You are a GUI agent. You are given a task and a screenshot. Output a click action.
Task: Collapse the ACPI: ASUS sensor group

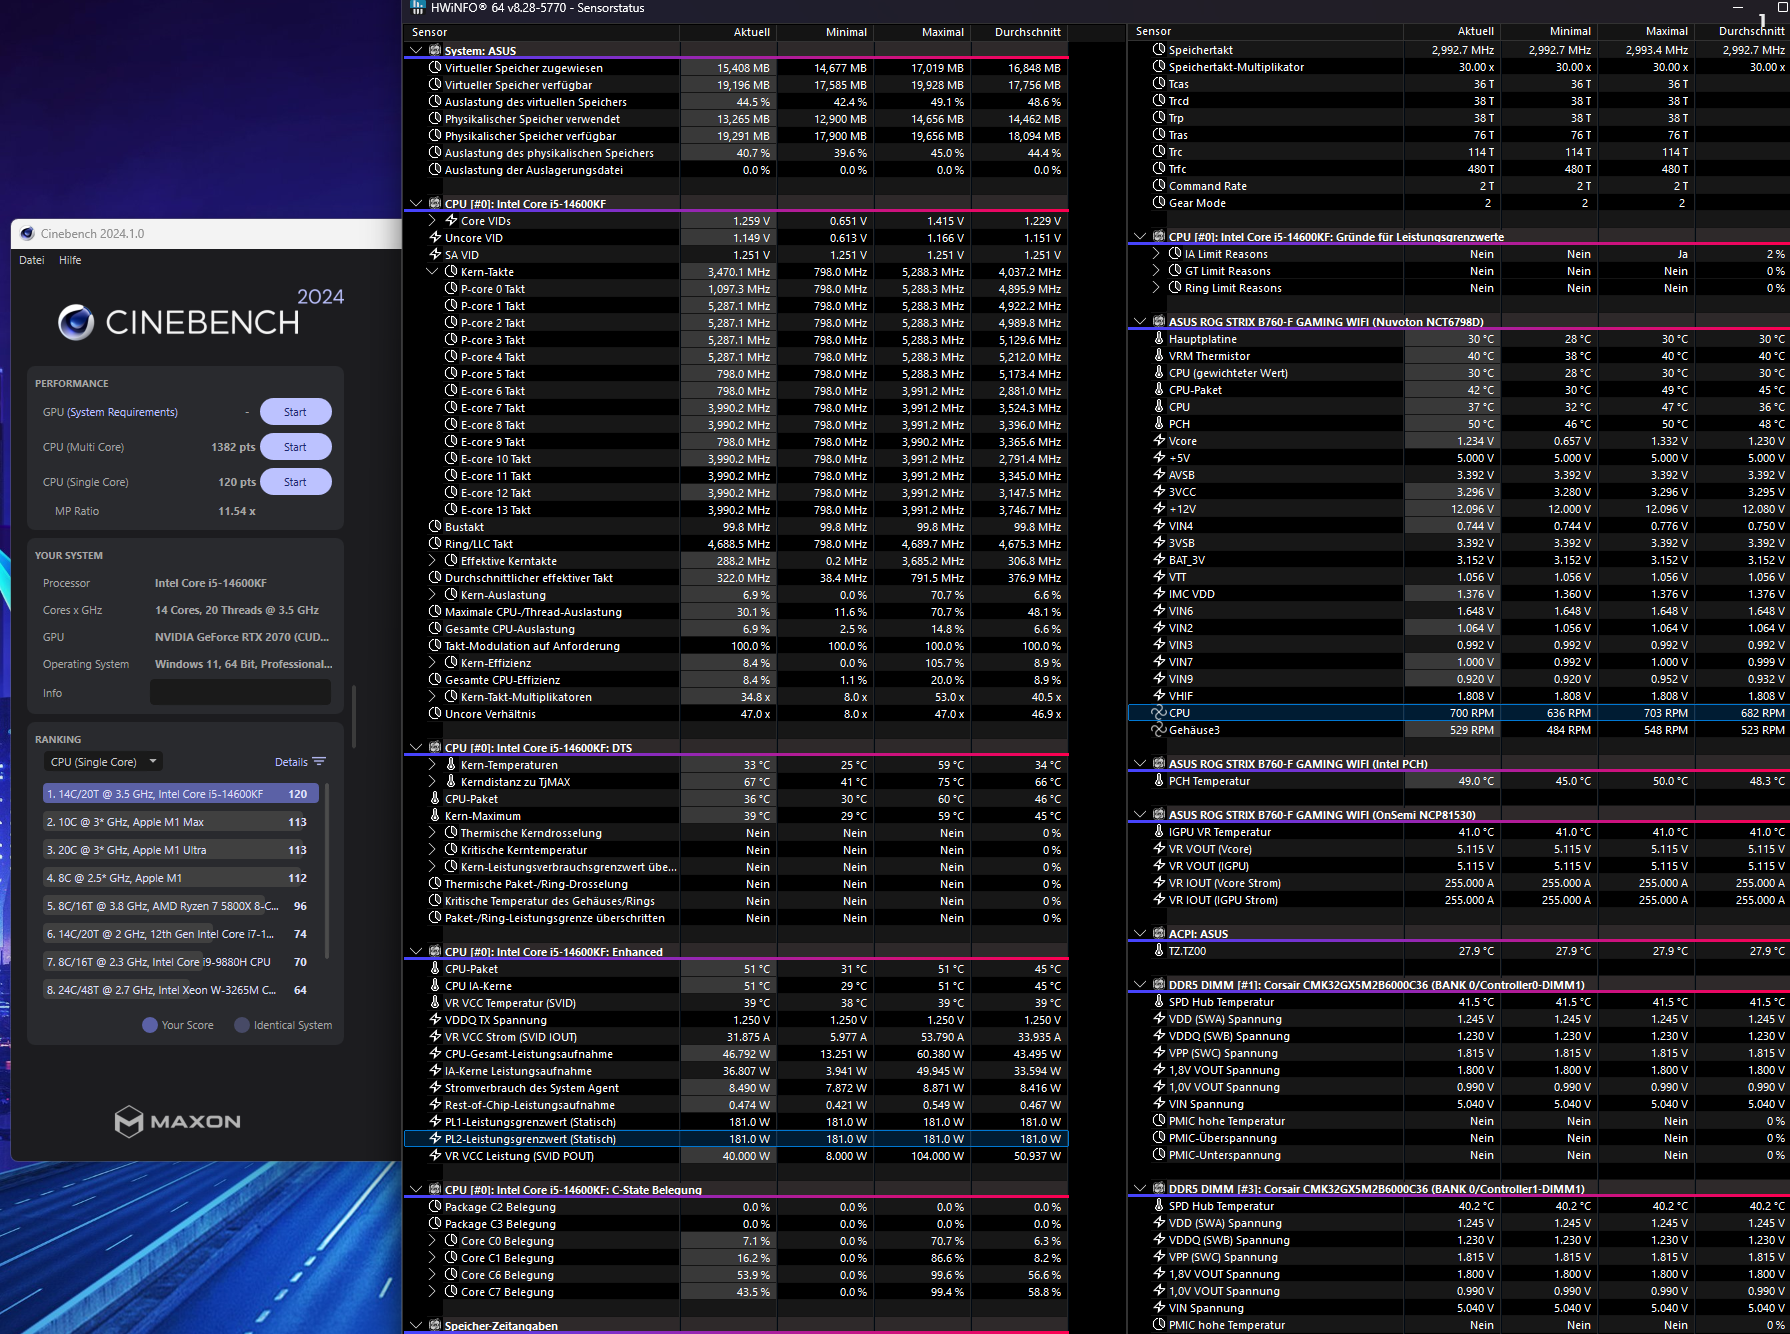(x=1140, y=933)
